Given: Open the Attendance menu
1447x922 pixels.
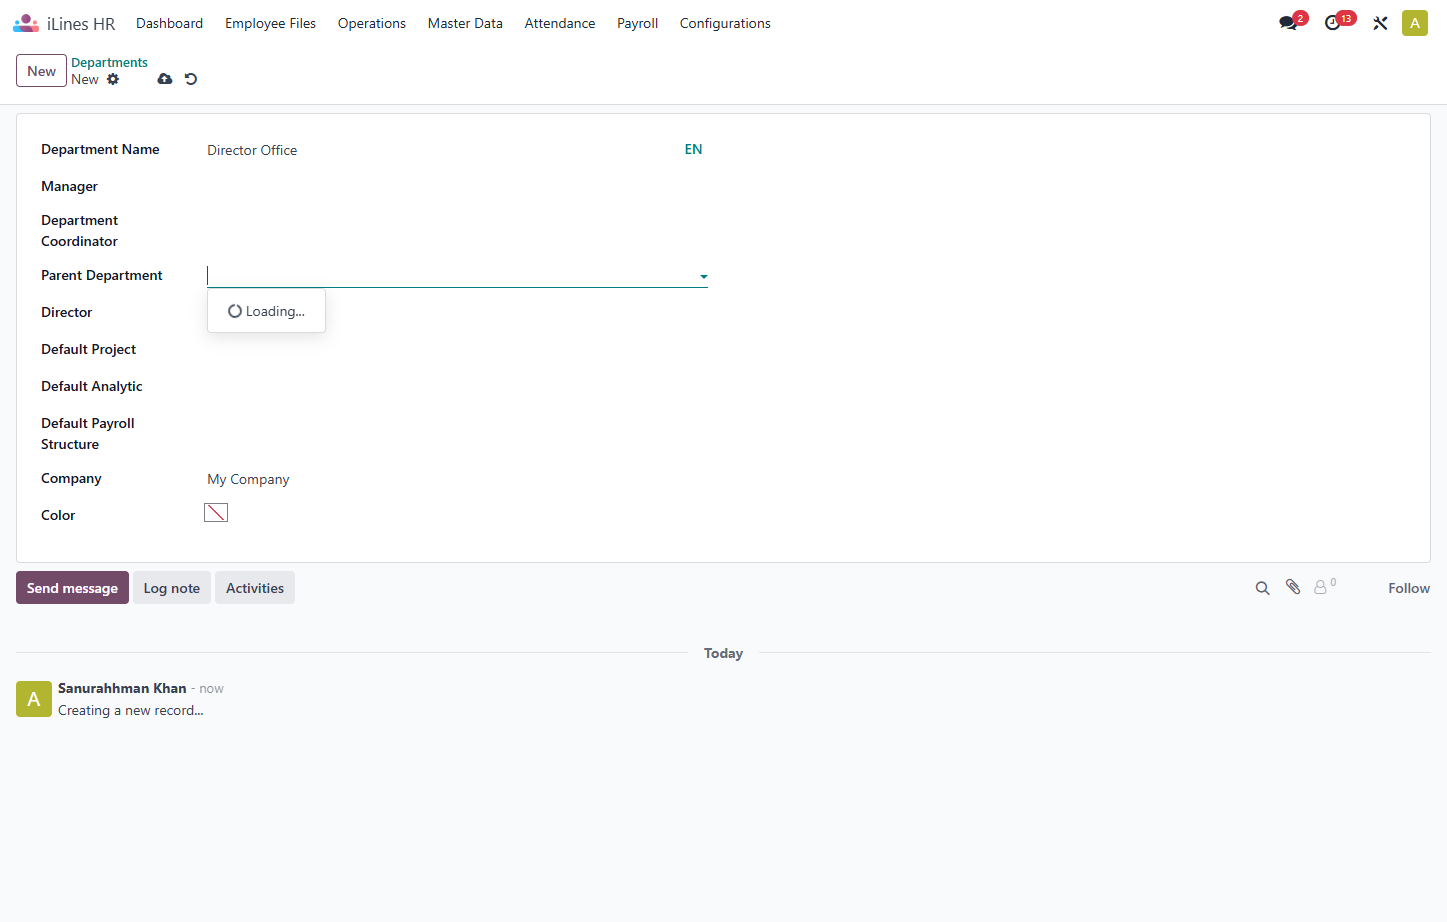Looking at the screenshot, I should [560, 23].
